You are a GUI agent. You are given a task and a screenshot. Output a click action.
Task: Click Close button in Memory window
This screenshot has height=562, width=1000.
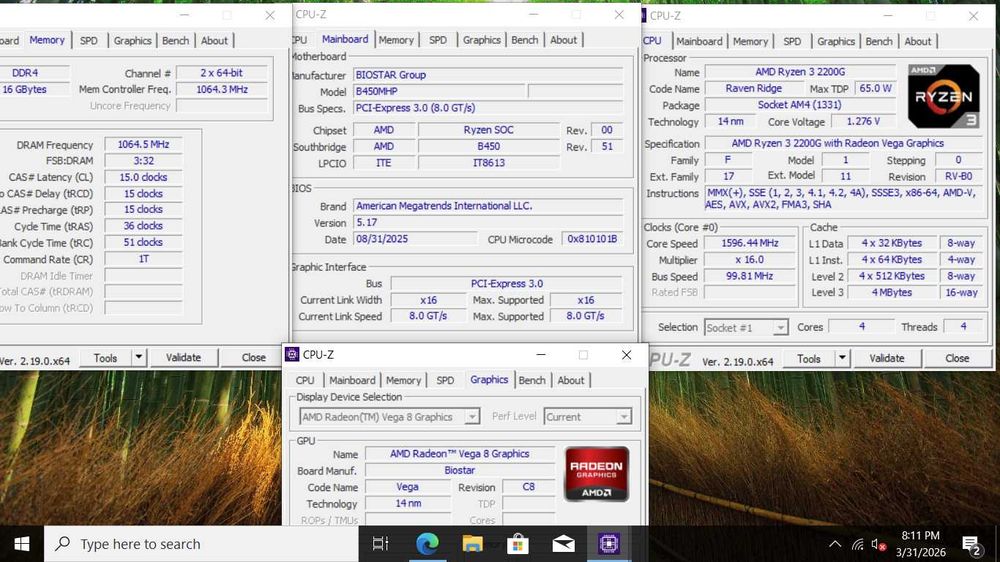[253, 358]
